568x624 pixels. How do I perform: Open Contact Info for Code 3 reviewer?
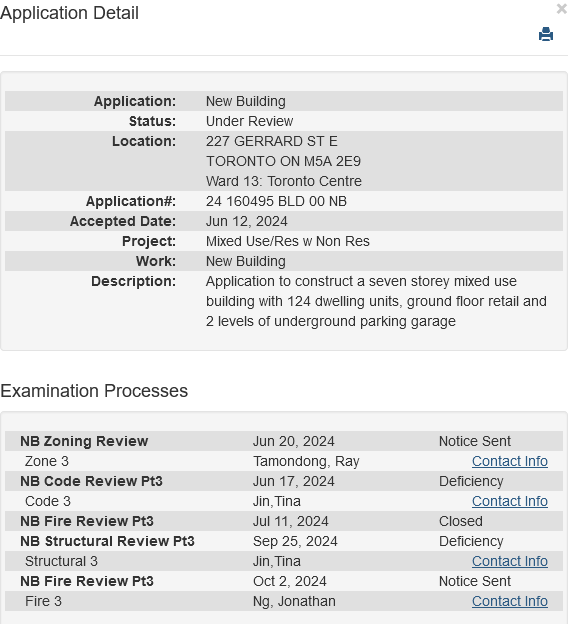(x=509, y=501)
